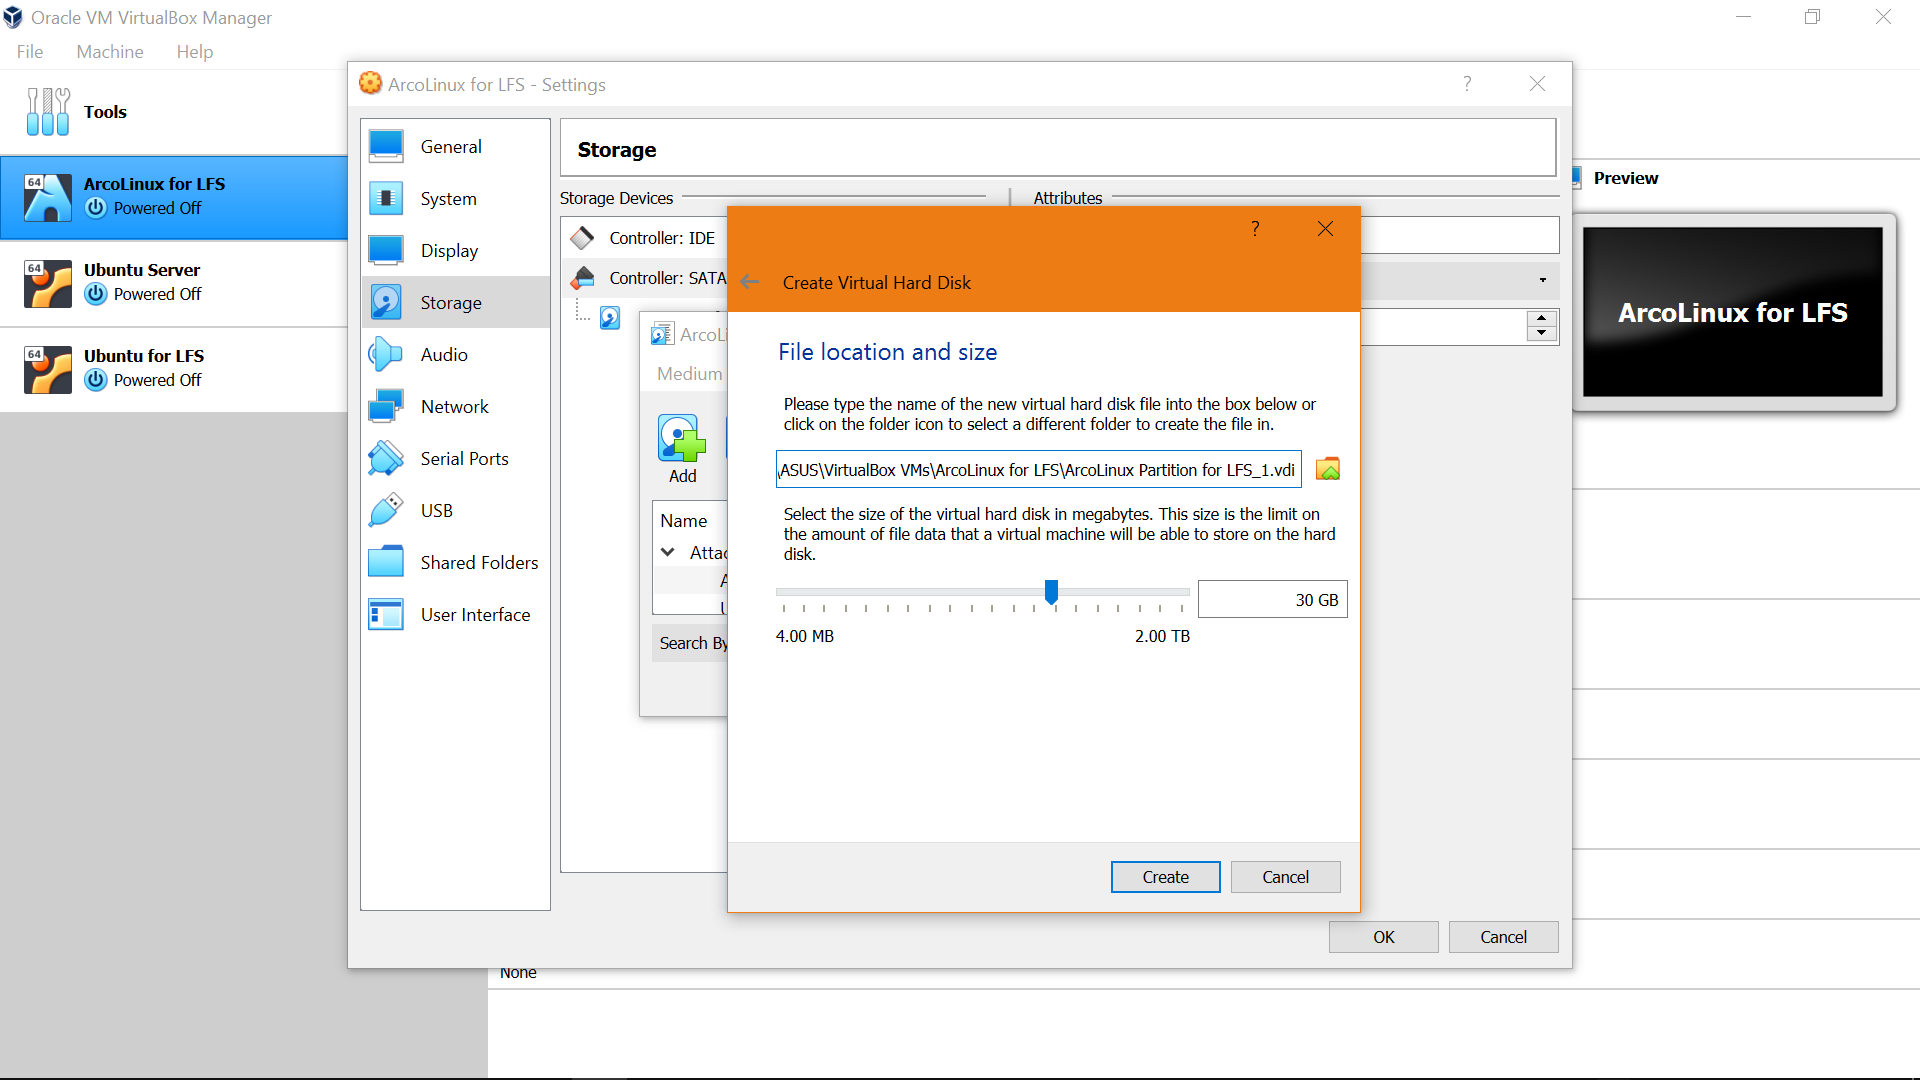Open Network settings category

455,407
